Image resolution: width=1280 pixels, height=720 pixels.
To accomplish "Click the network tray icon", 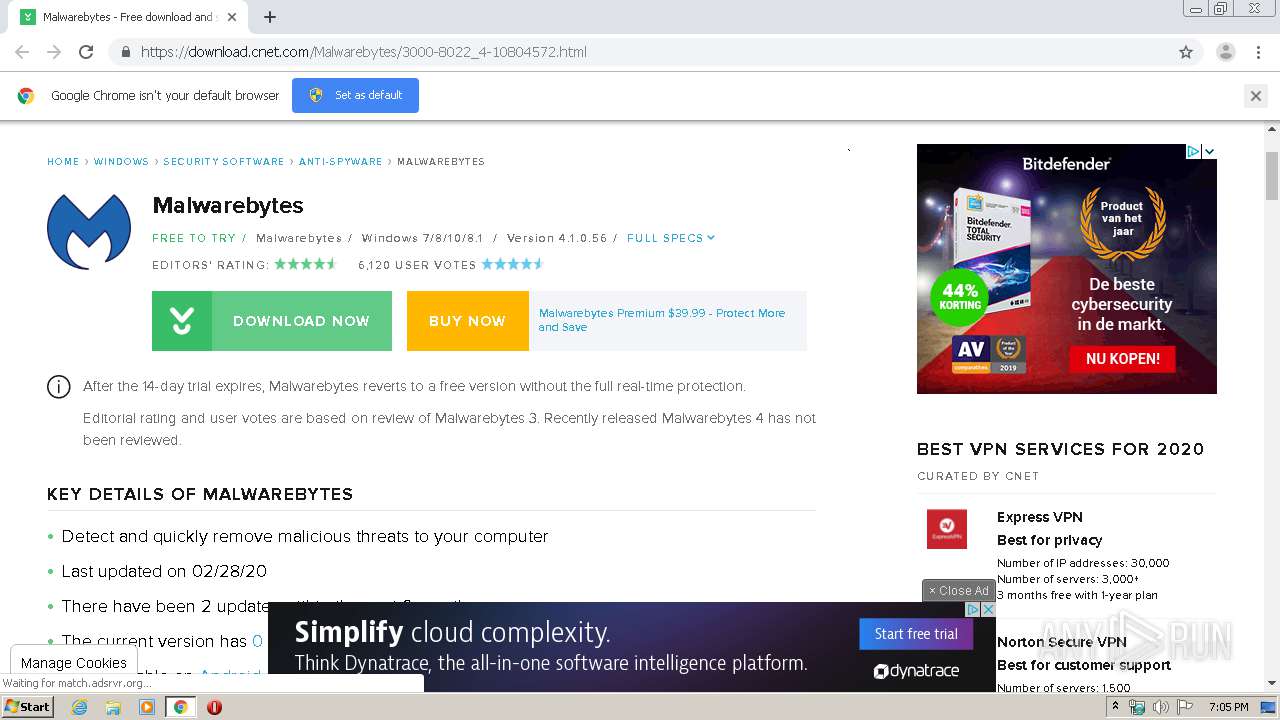I will coord(1137,707).
